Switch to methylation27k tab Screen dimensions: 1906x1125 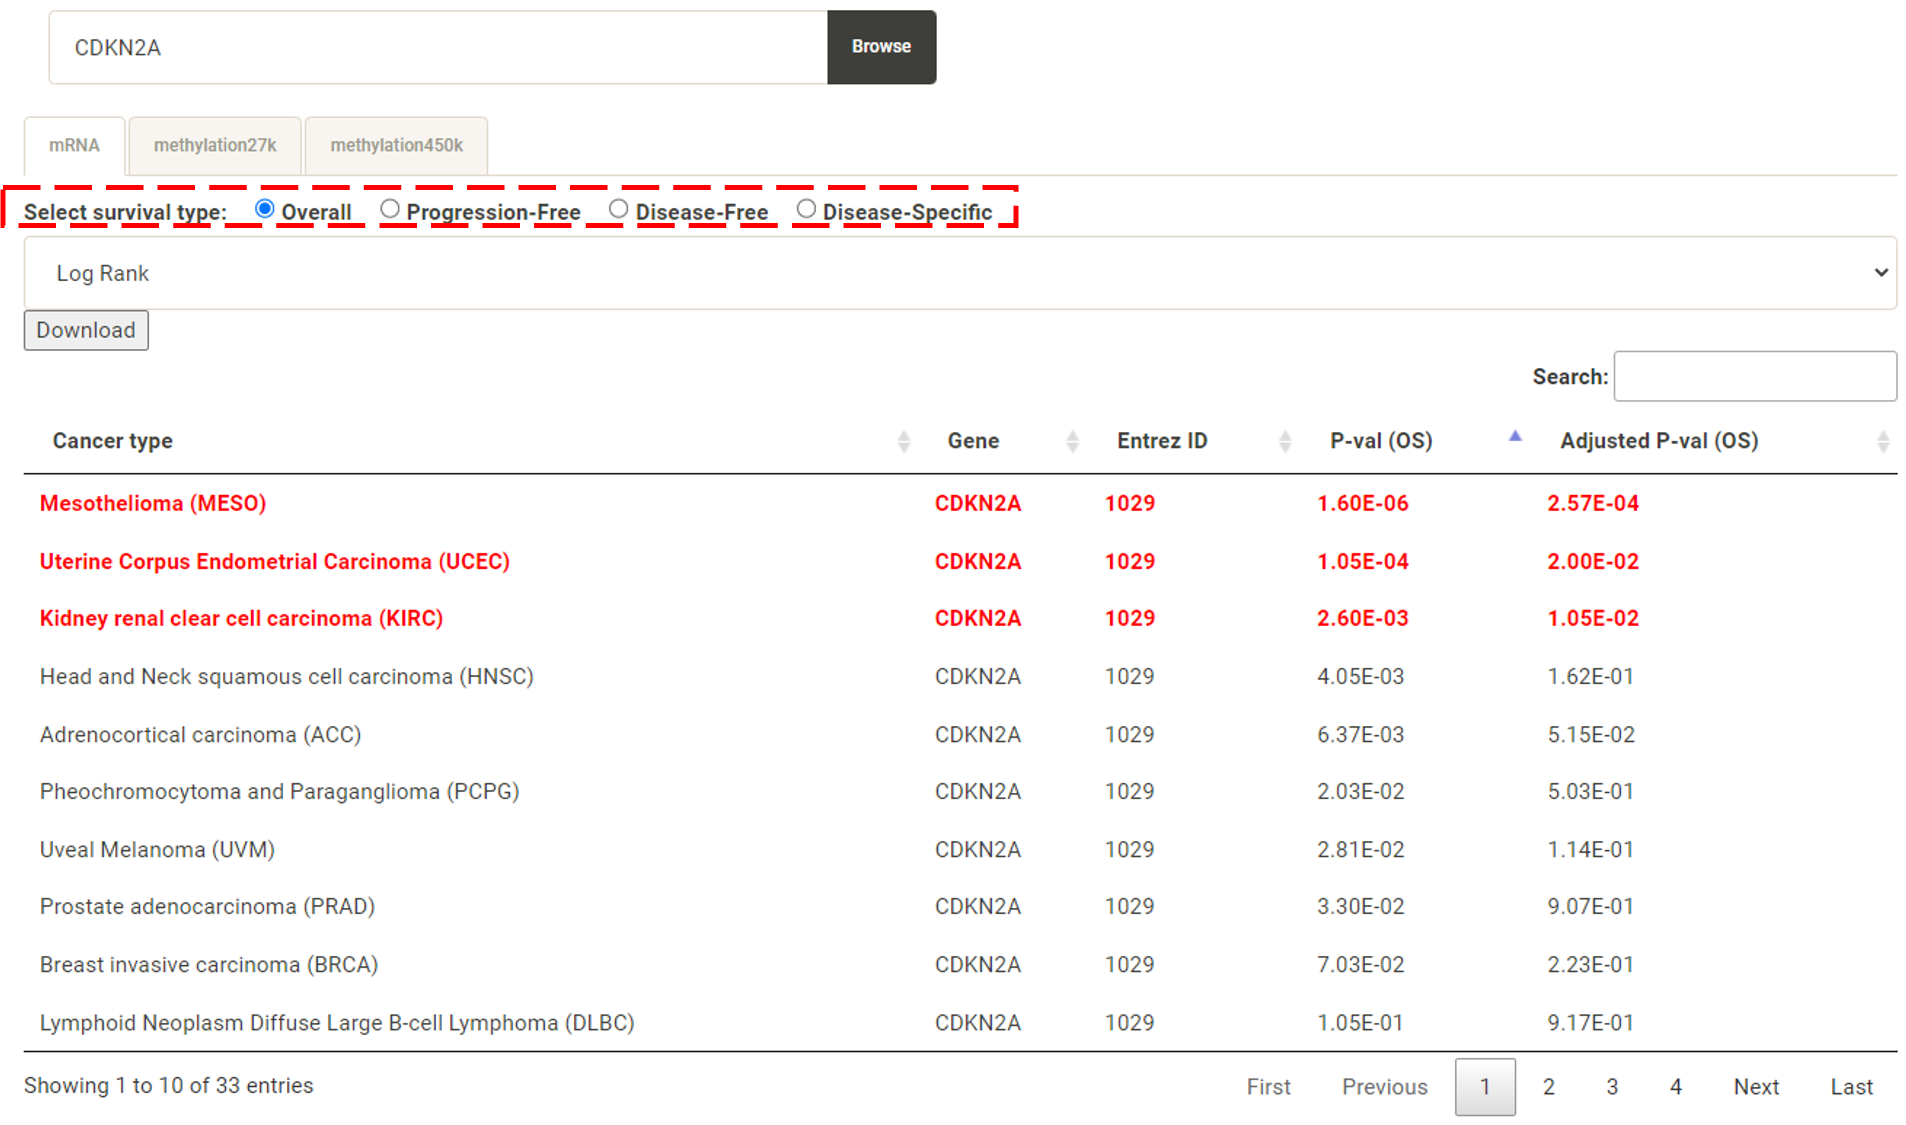(215, 146)
